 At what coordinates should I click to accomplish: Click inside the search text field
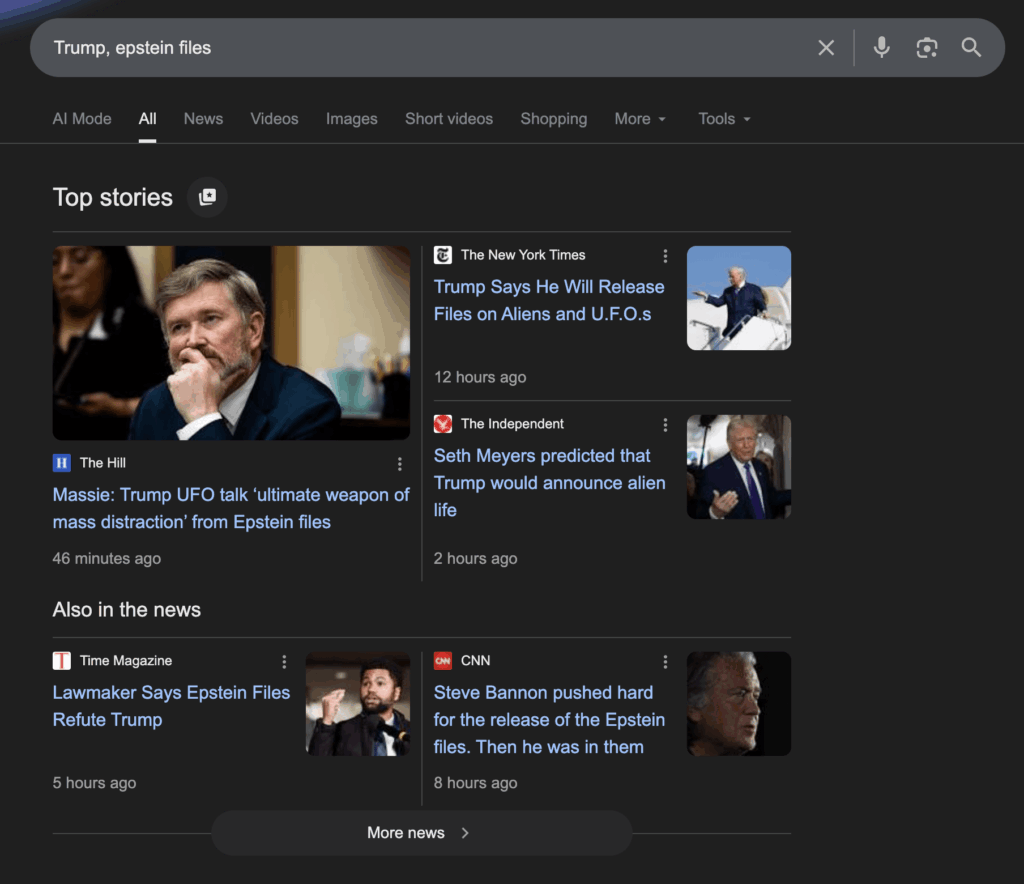point(400,48)
